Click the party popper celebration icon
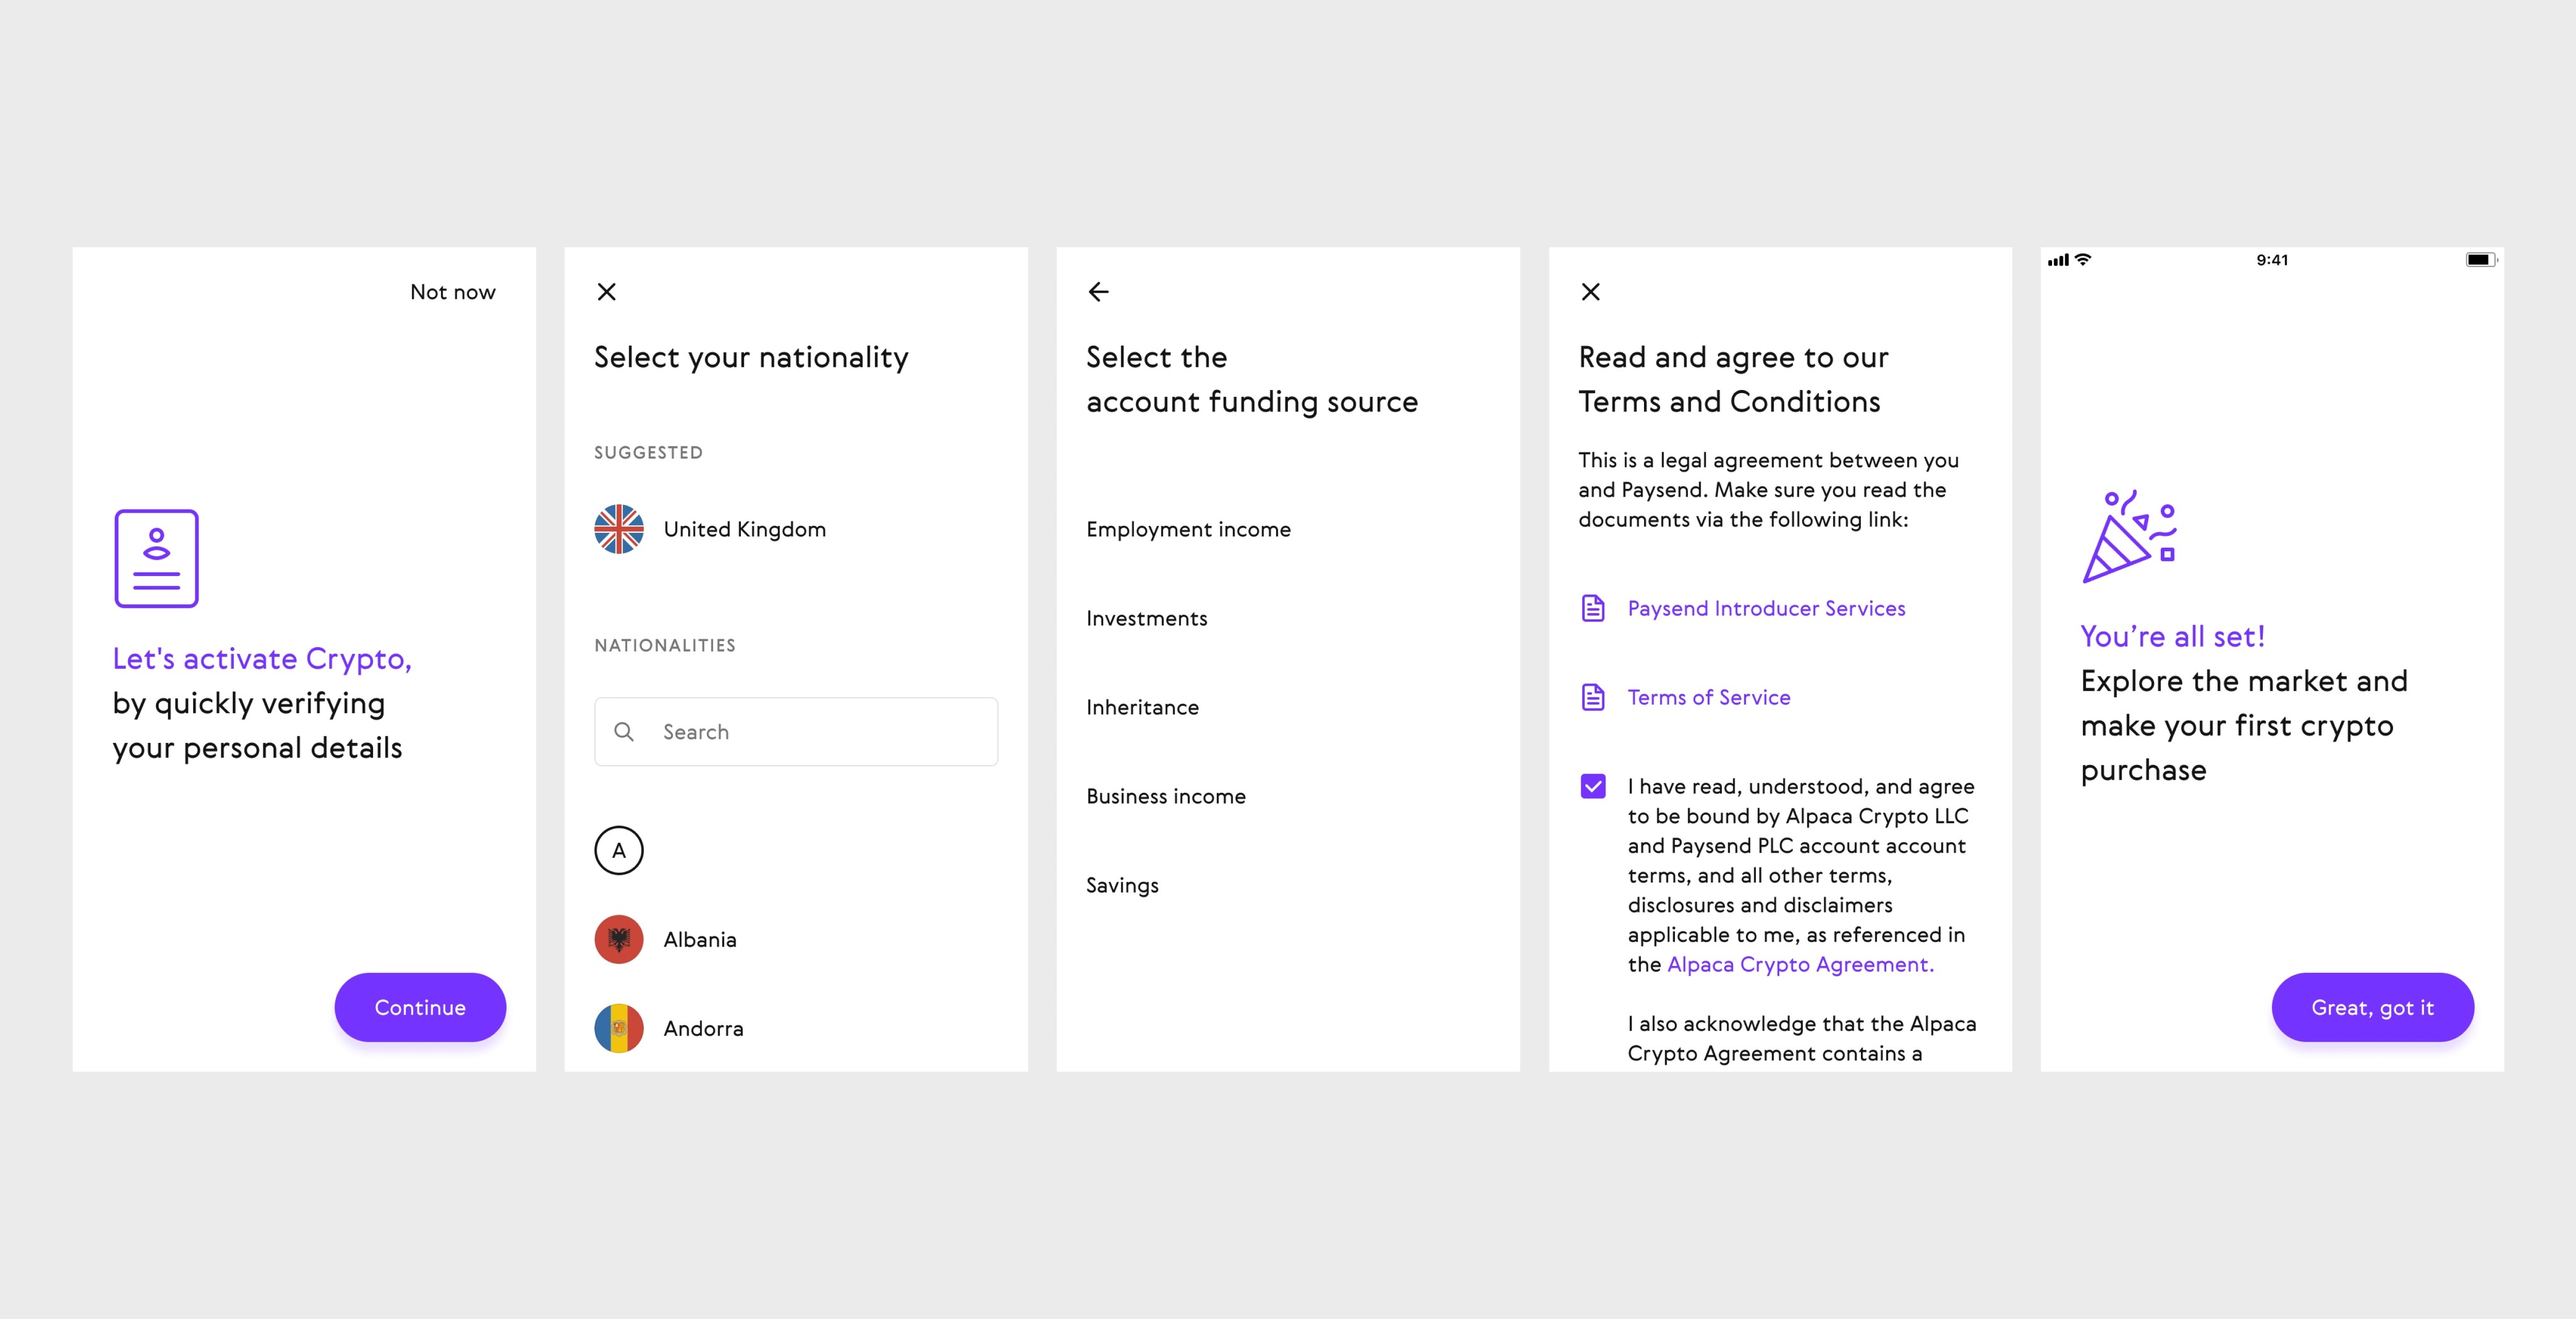 coord(2129,537)
